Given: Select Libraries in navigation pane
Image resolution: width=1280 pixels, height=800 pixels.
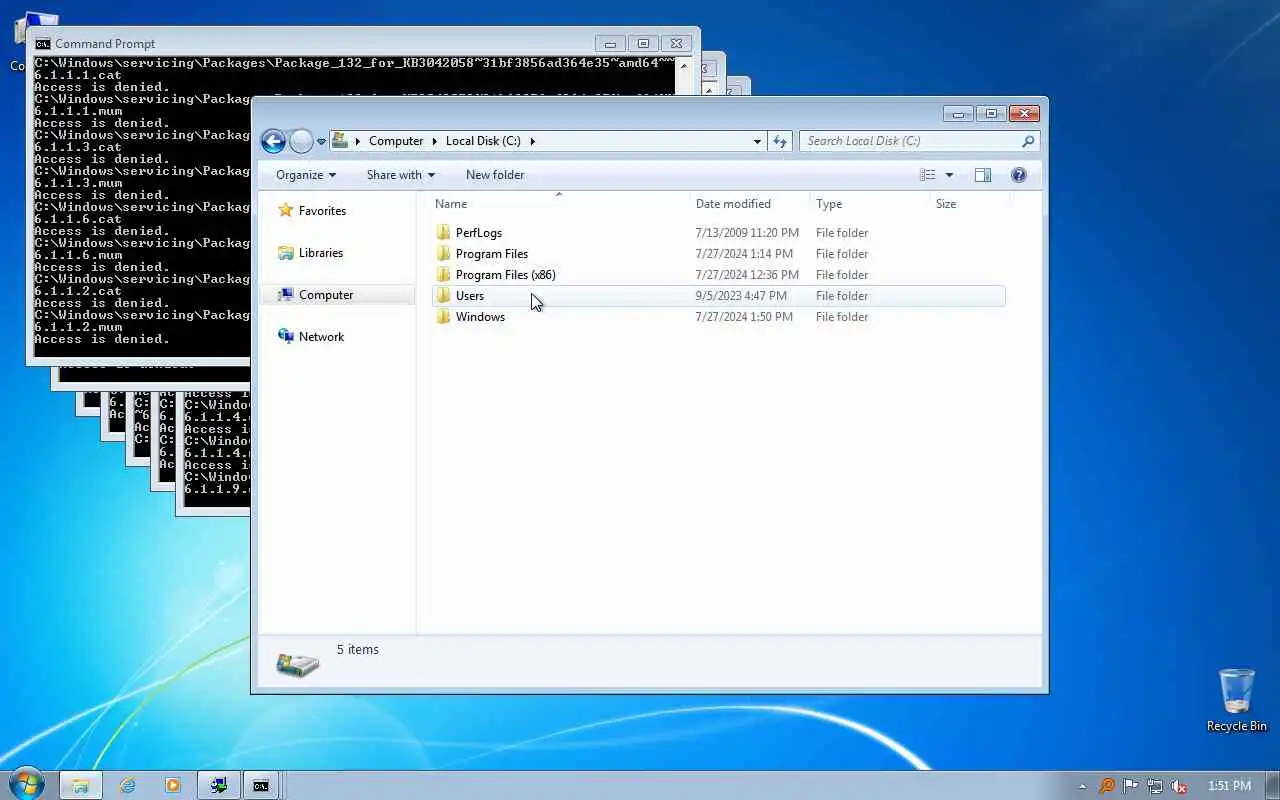Looking at the screenshot, I should 320,253.
